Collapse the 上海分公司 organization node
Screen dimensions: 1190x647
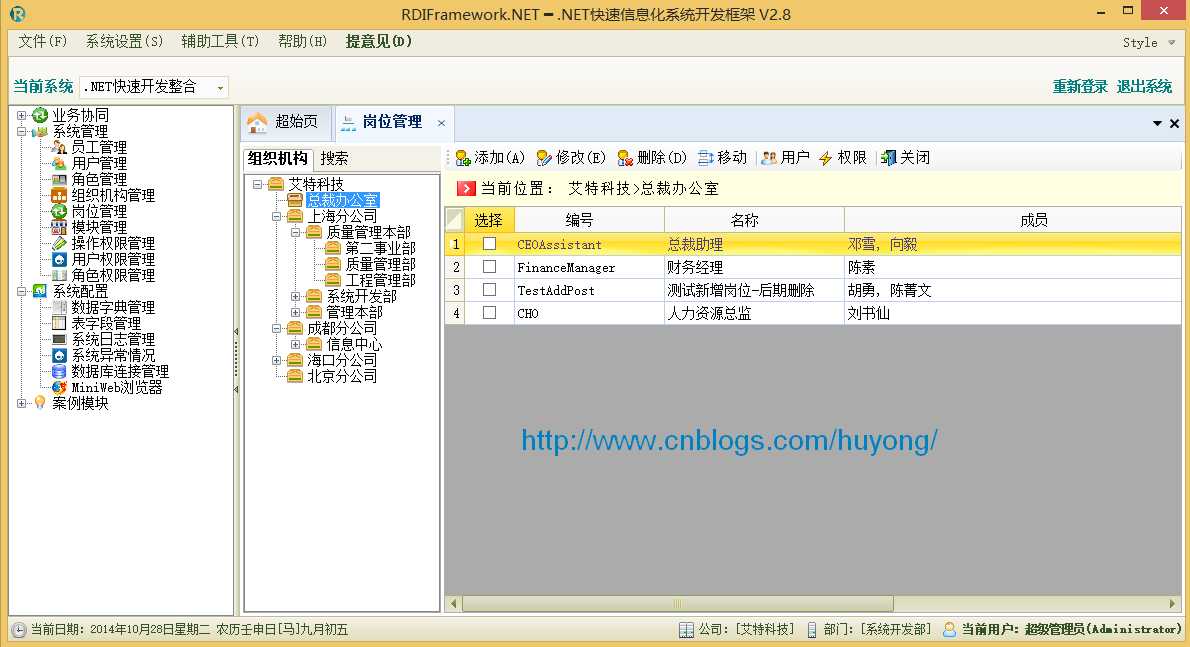pyautogui.click(x=276, y=216)
